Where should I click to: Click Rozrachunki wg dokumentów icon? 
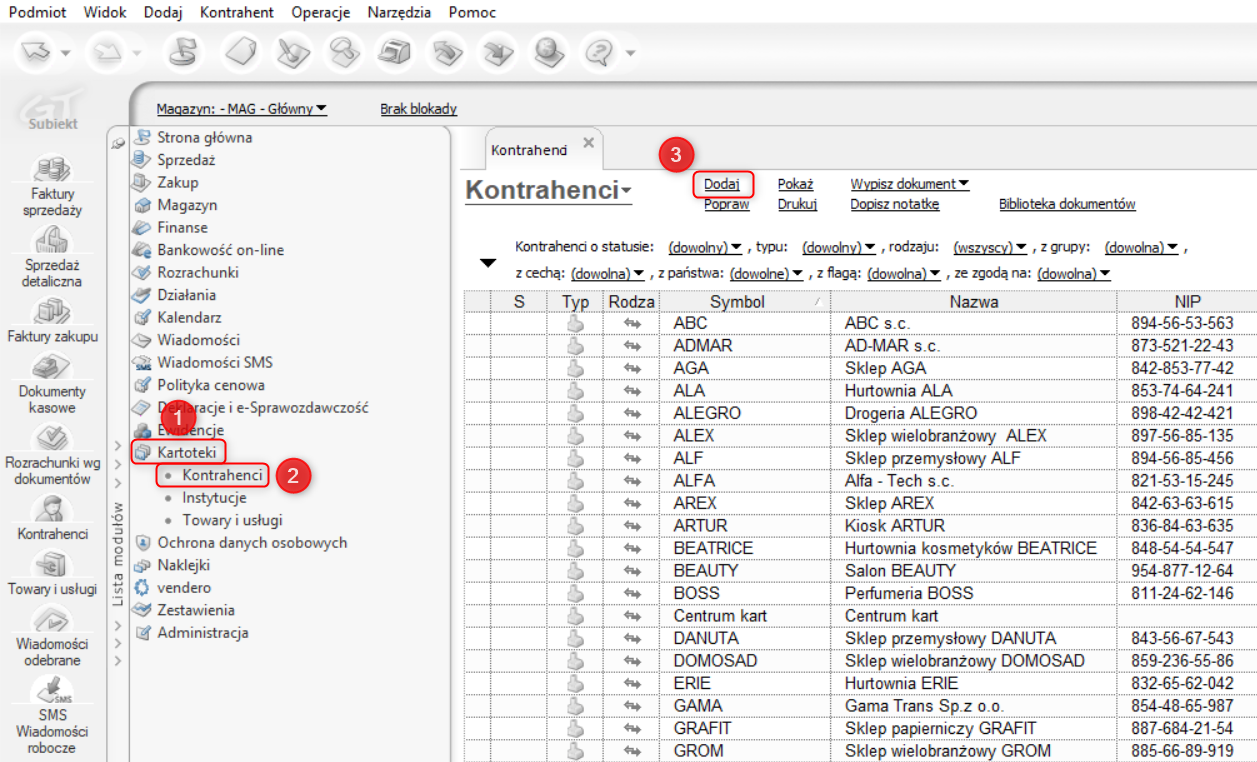(x=52, y=438)
